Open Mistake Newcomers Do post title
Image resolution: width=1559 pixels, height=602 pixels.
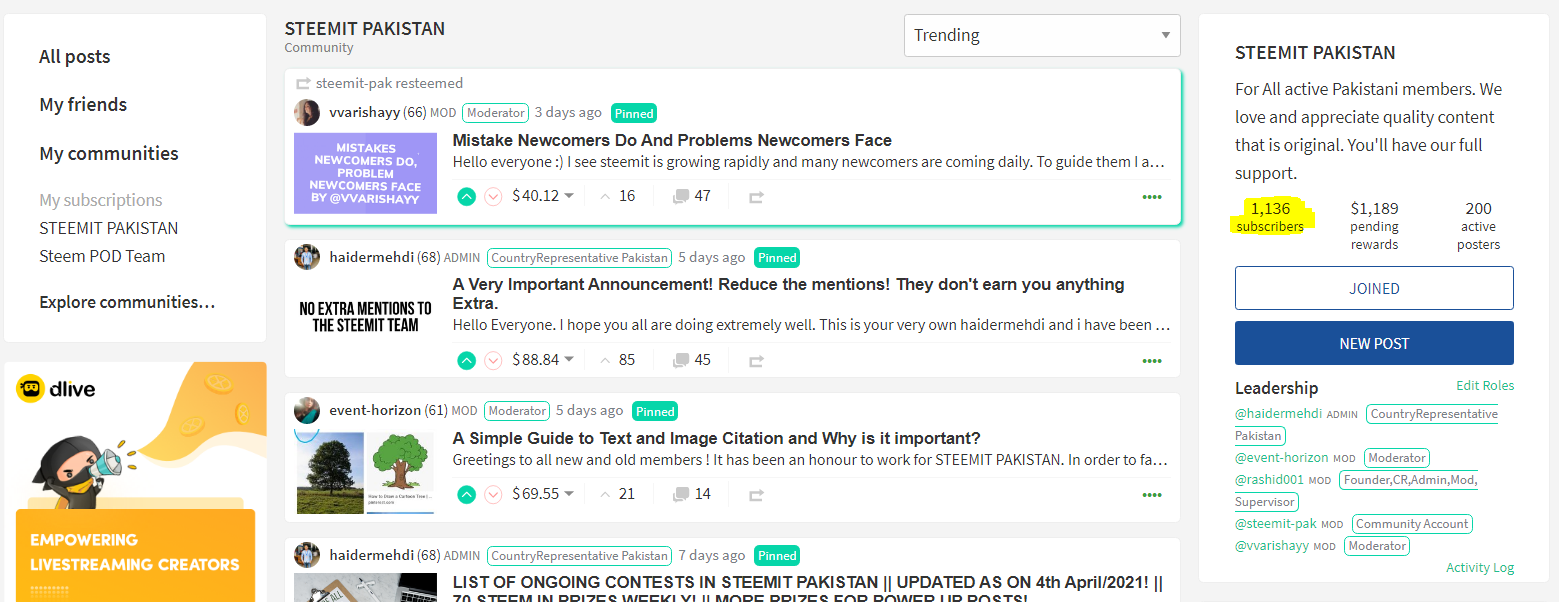pyautogui.click(x=672, y=141)
